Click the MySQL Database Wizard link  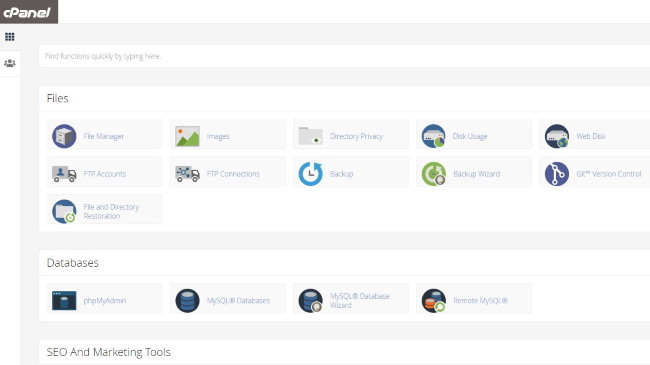point(359,301)
